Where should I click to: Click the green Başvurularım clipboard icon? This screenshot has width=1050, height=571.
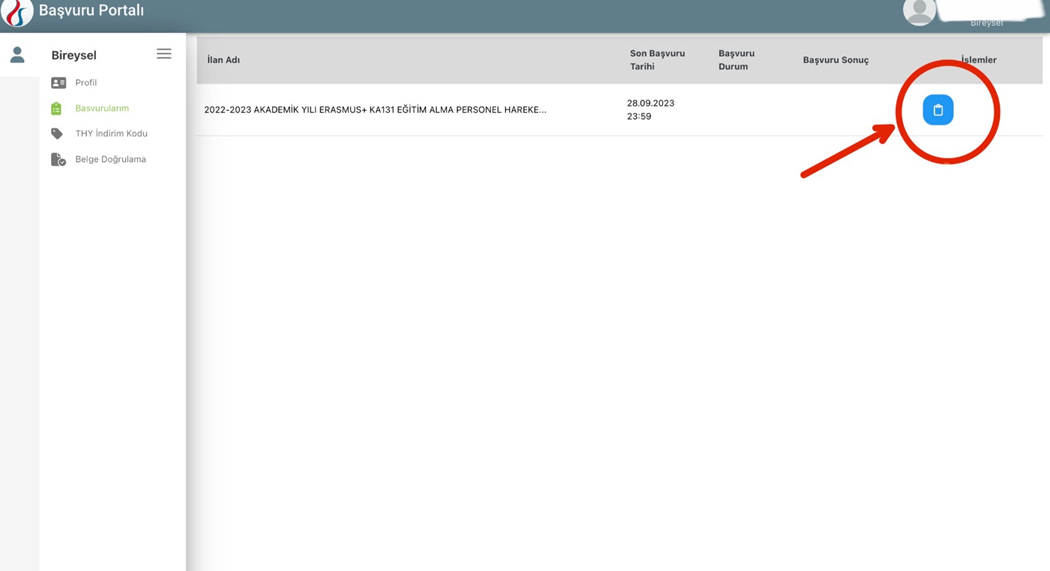(x=57, y=108)
